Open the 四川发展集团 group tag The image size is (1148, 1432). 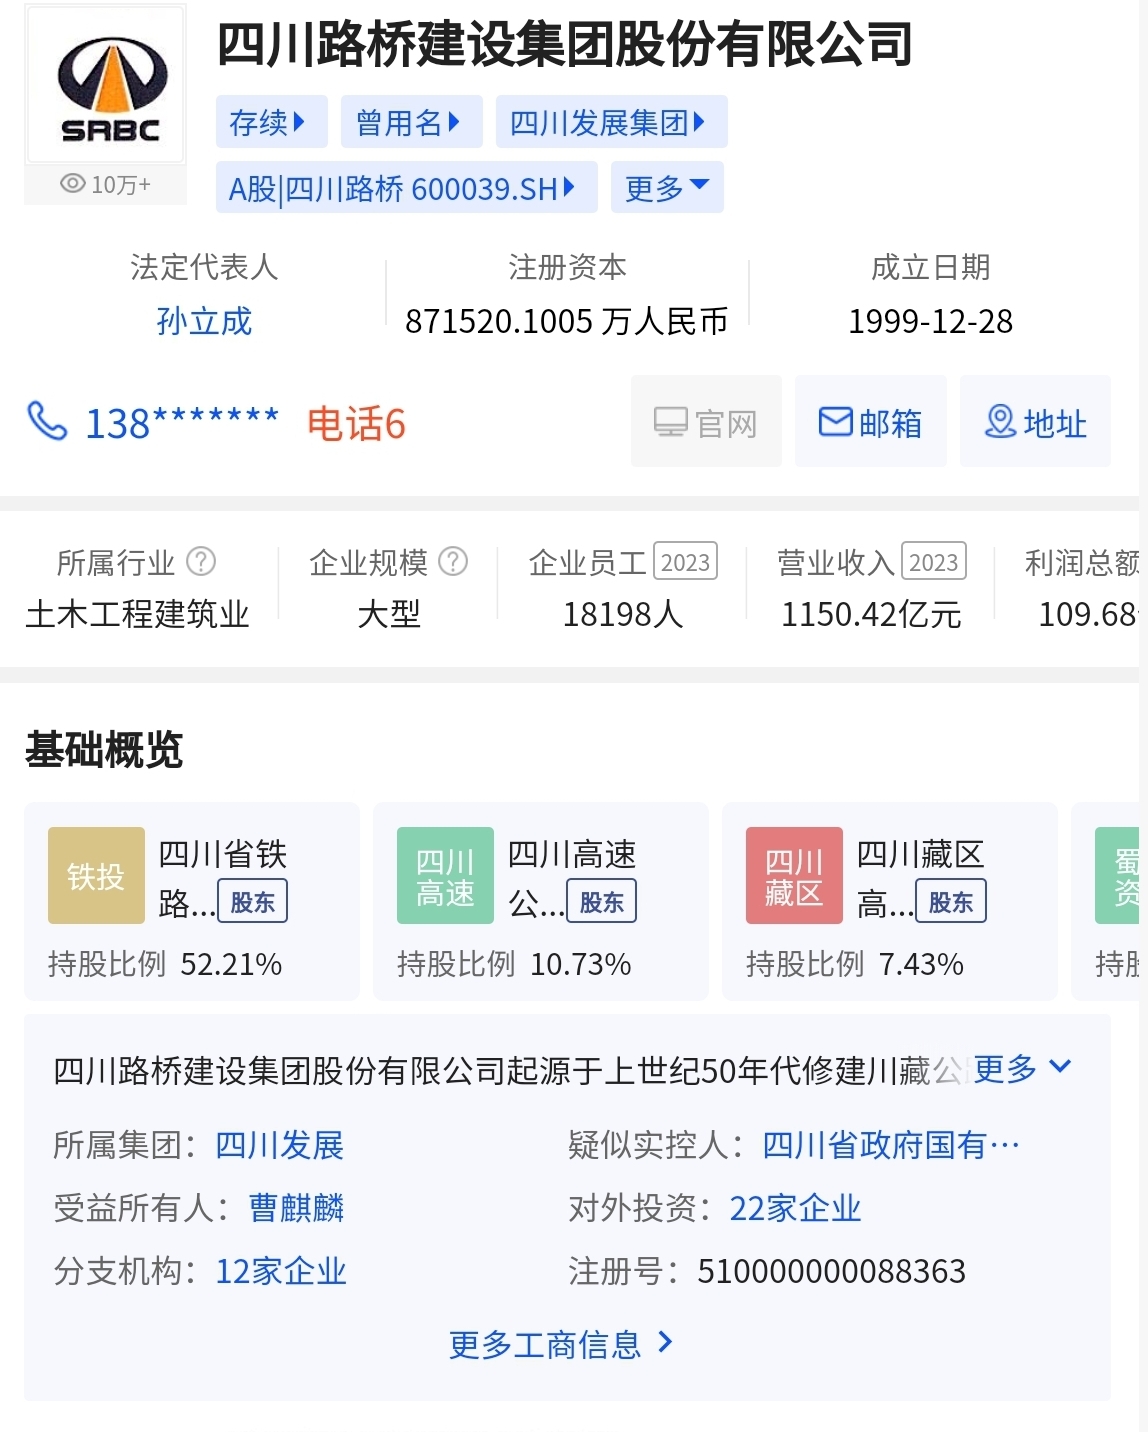[x=612, y=122]
